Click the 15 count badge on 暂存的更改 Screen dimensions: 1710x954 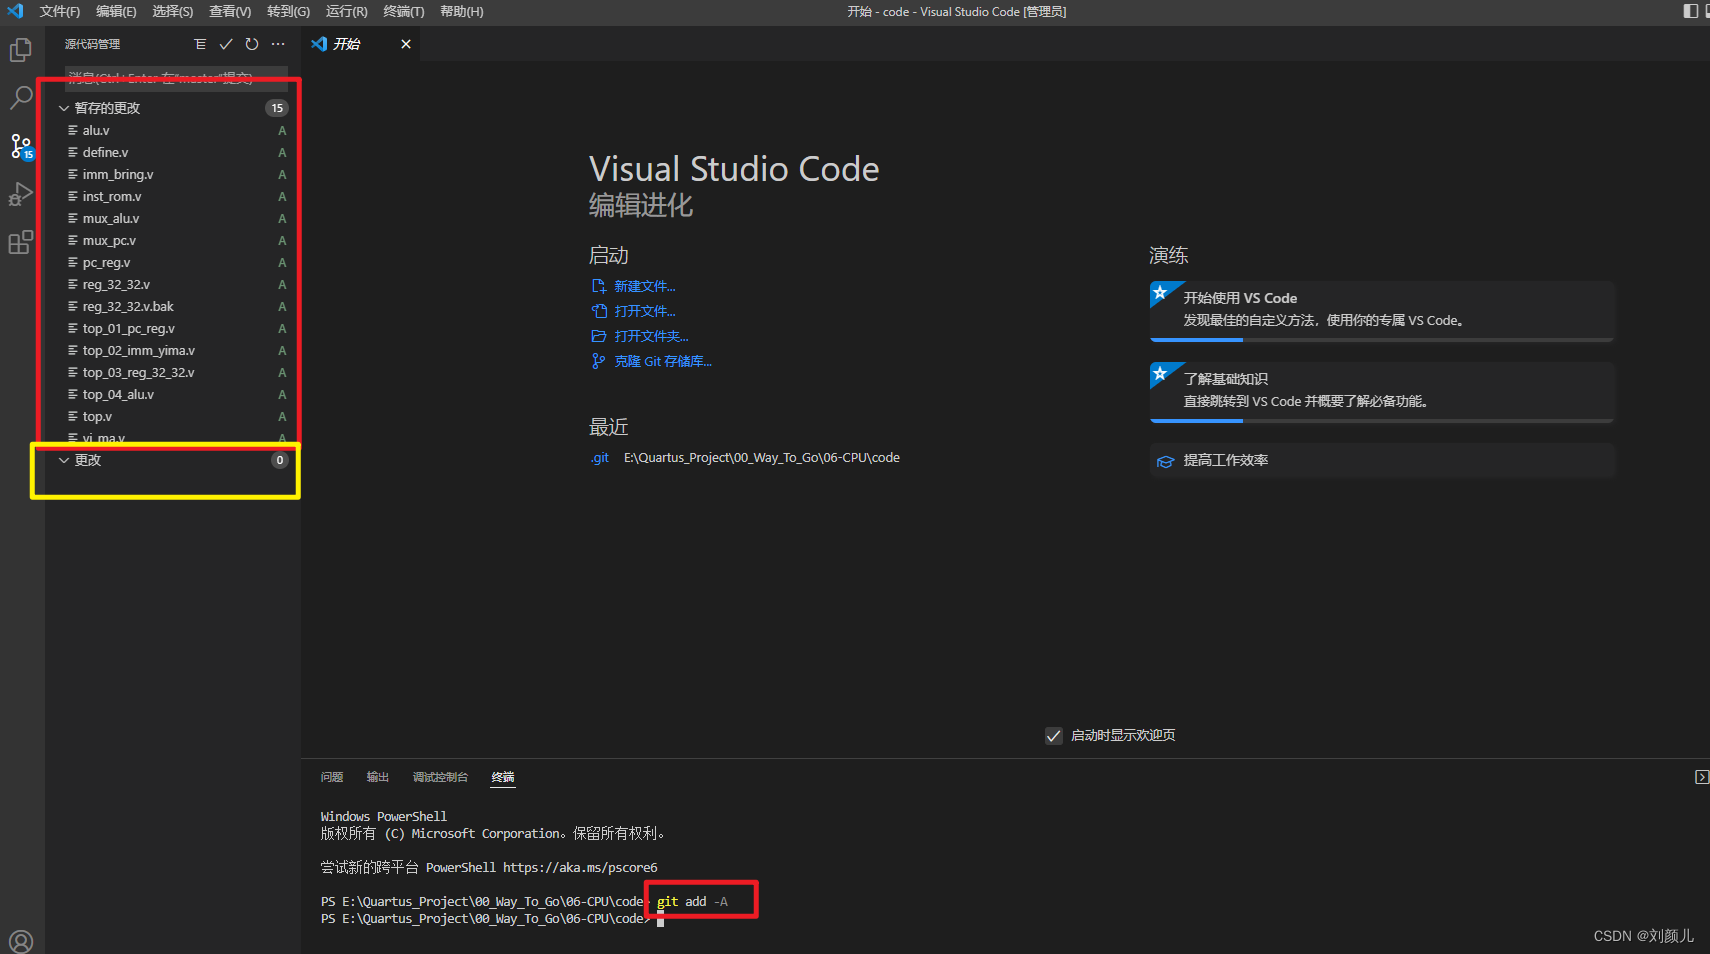277,108
